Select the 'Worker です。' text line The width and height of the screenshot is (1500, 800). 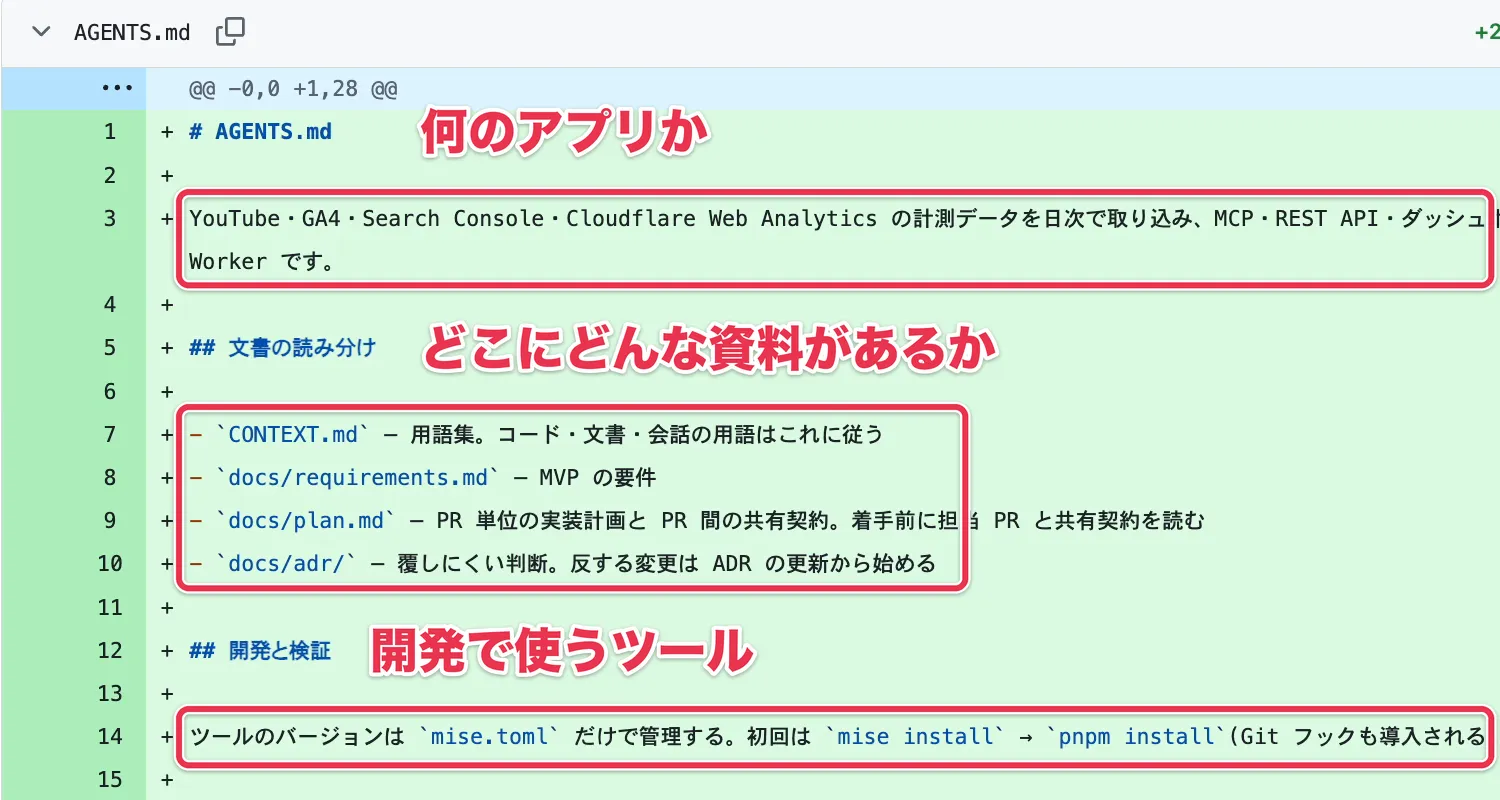[x=261, y=262]
